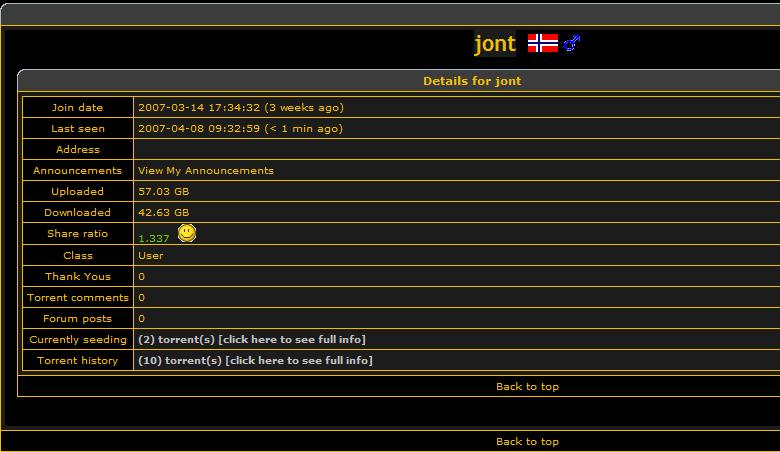Click the Currently seeding label
This screenshot has width=780, height=452.
[x=78, y=340]
